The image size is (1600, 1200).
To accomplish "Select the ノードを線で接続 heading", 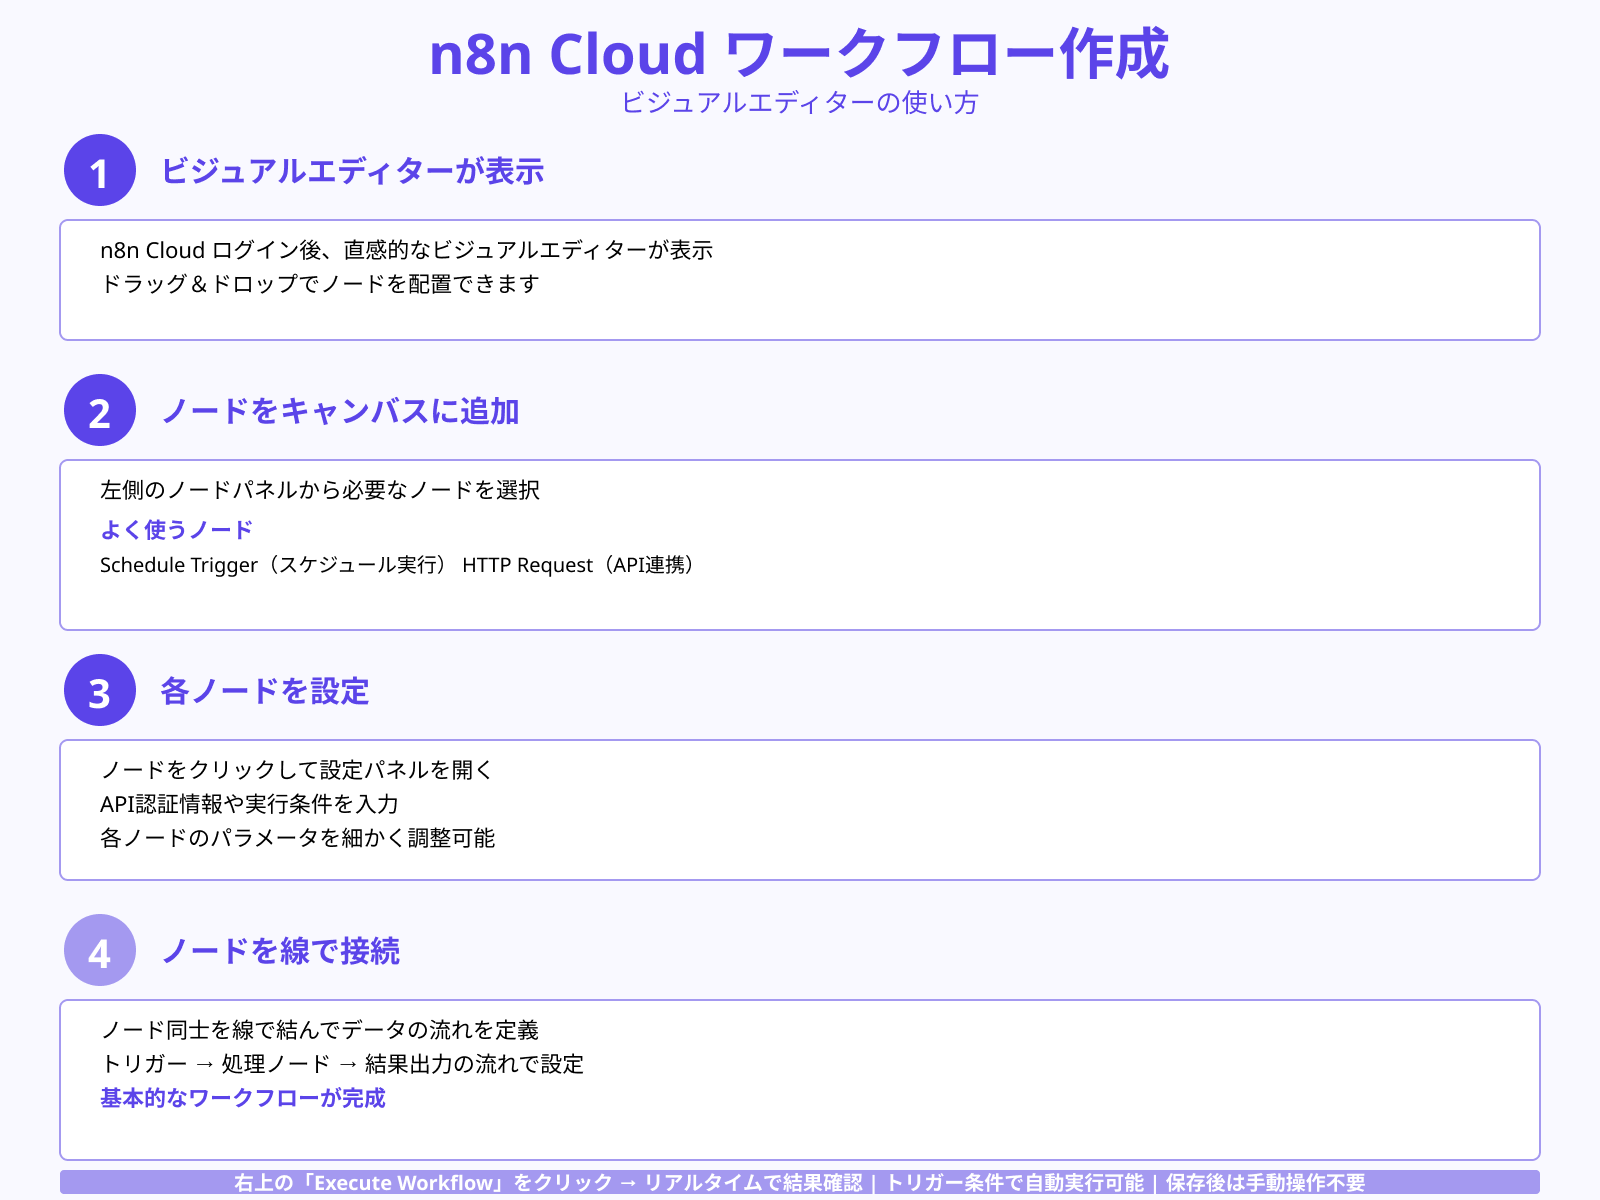I will 282,953.
